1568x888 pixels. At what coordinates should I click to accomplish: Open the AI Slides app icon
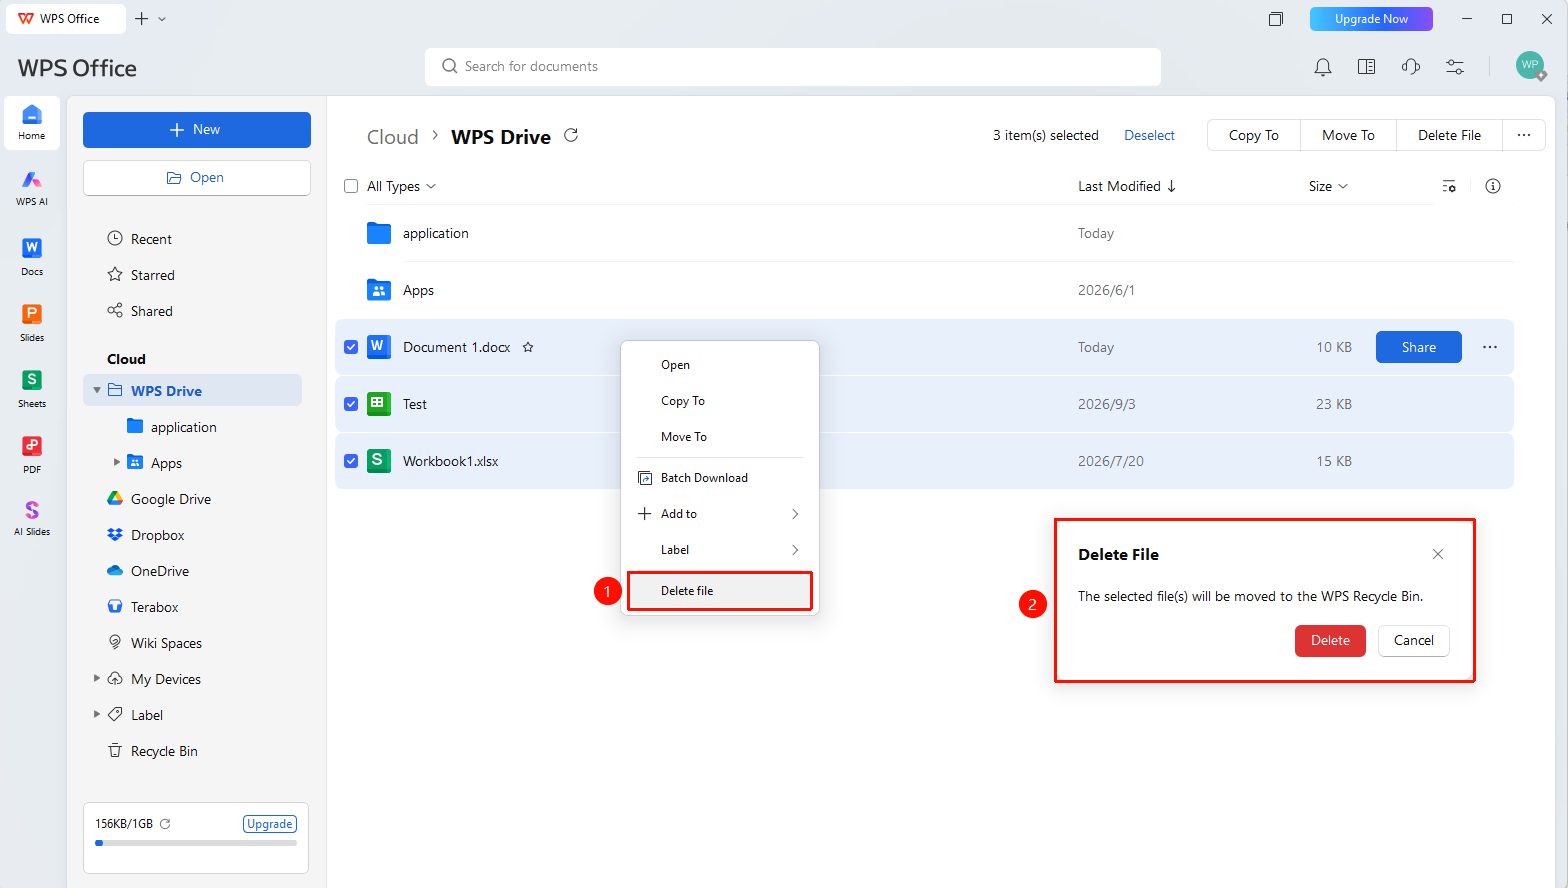pos(32,518)
